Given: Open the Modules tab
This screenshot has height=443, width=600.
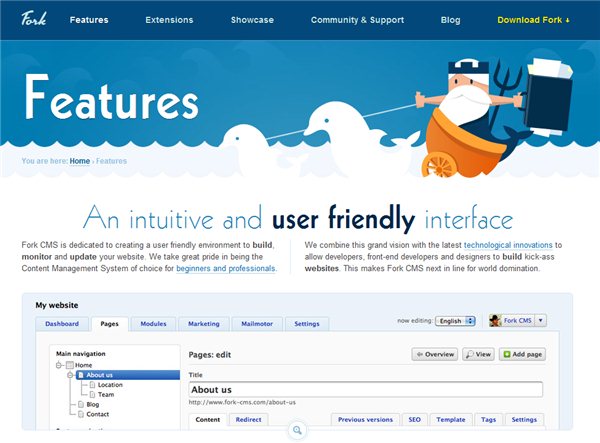Looking at the screenshot, I should click(x=153, y=324).
